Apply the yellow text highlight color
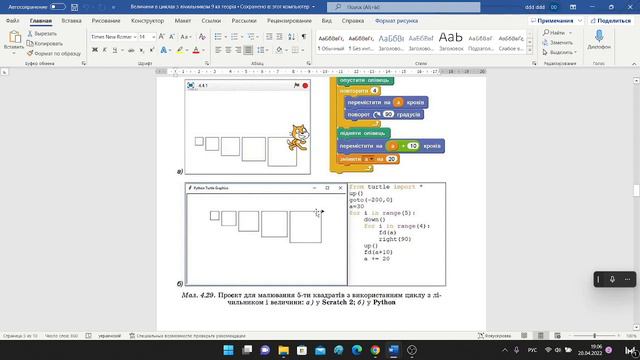The height and width of the screenshot is (360, 640). click(180, 50)
